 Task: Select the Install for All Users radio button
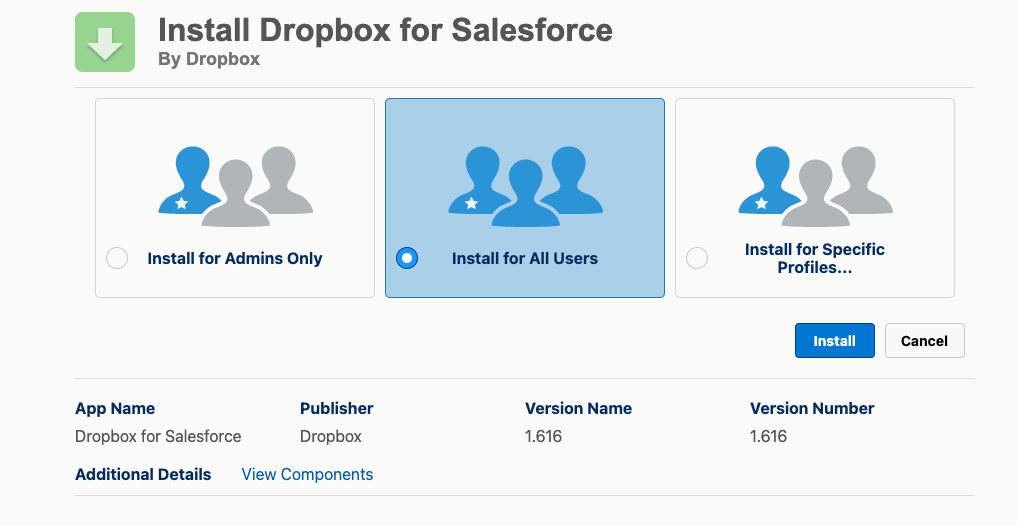click(407, 258)
